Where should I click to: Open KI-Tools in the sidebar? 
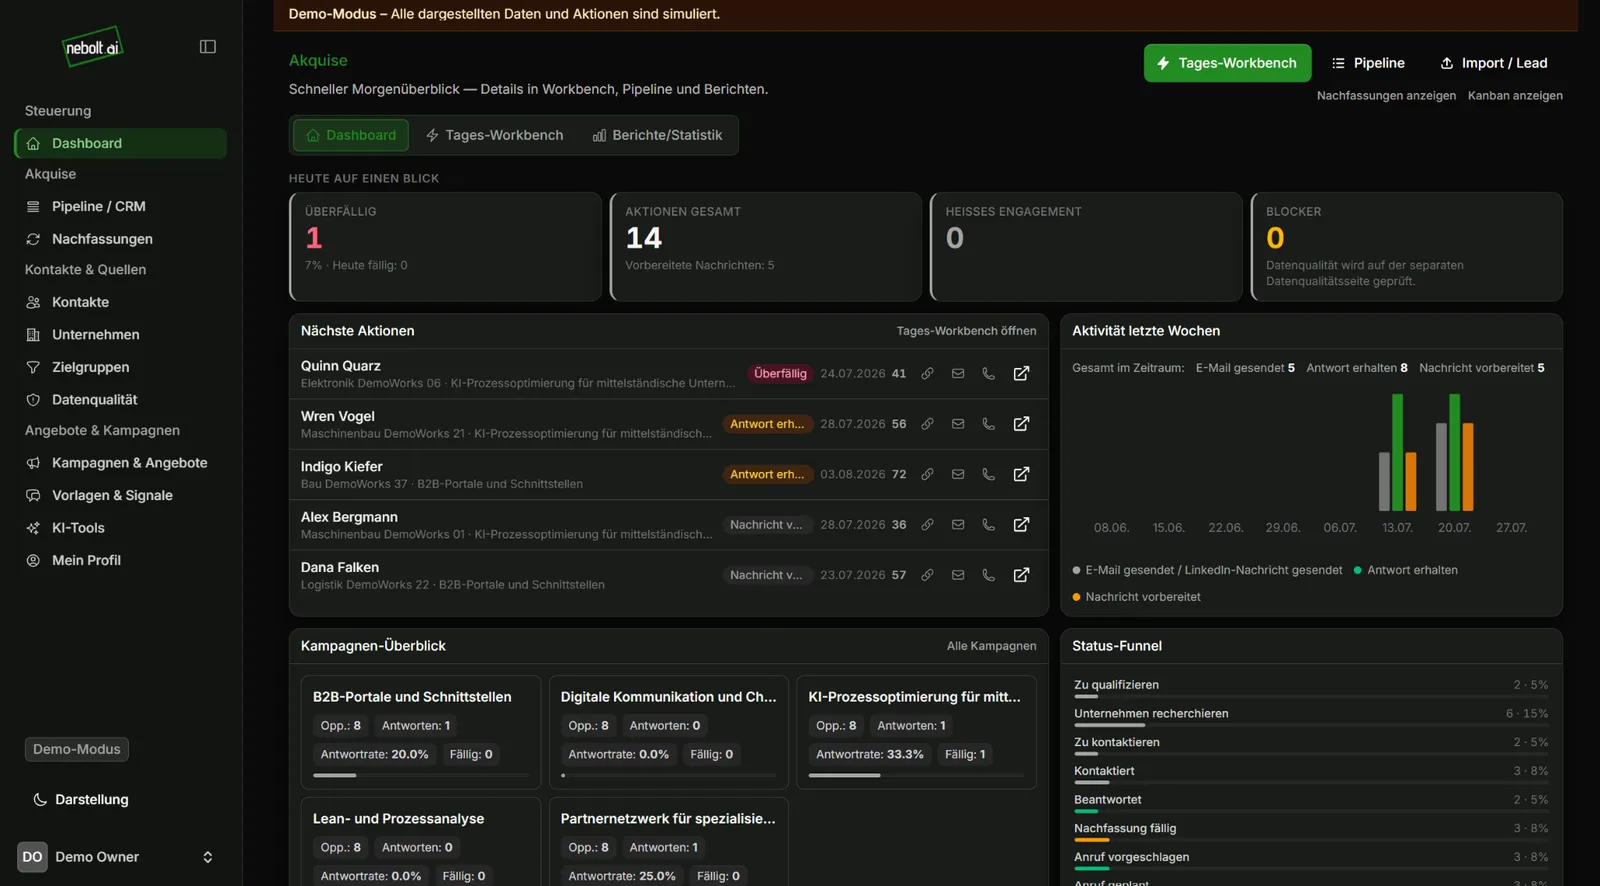[x=120, y=528]
